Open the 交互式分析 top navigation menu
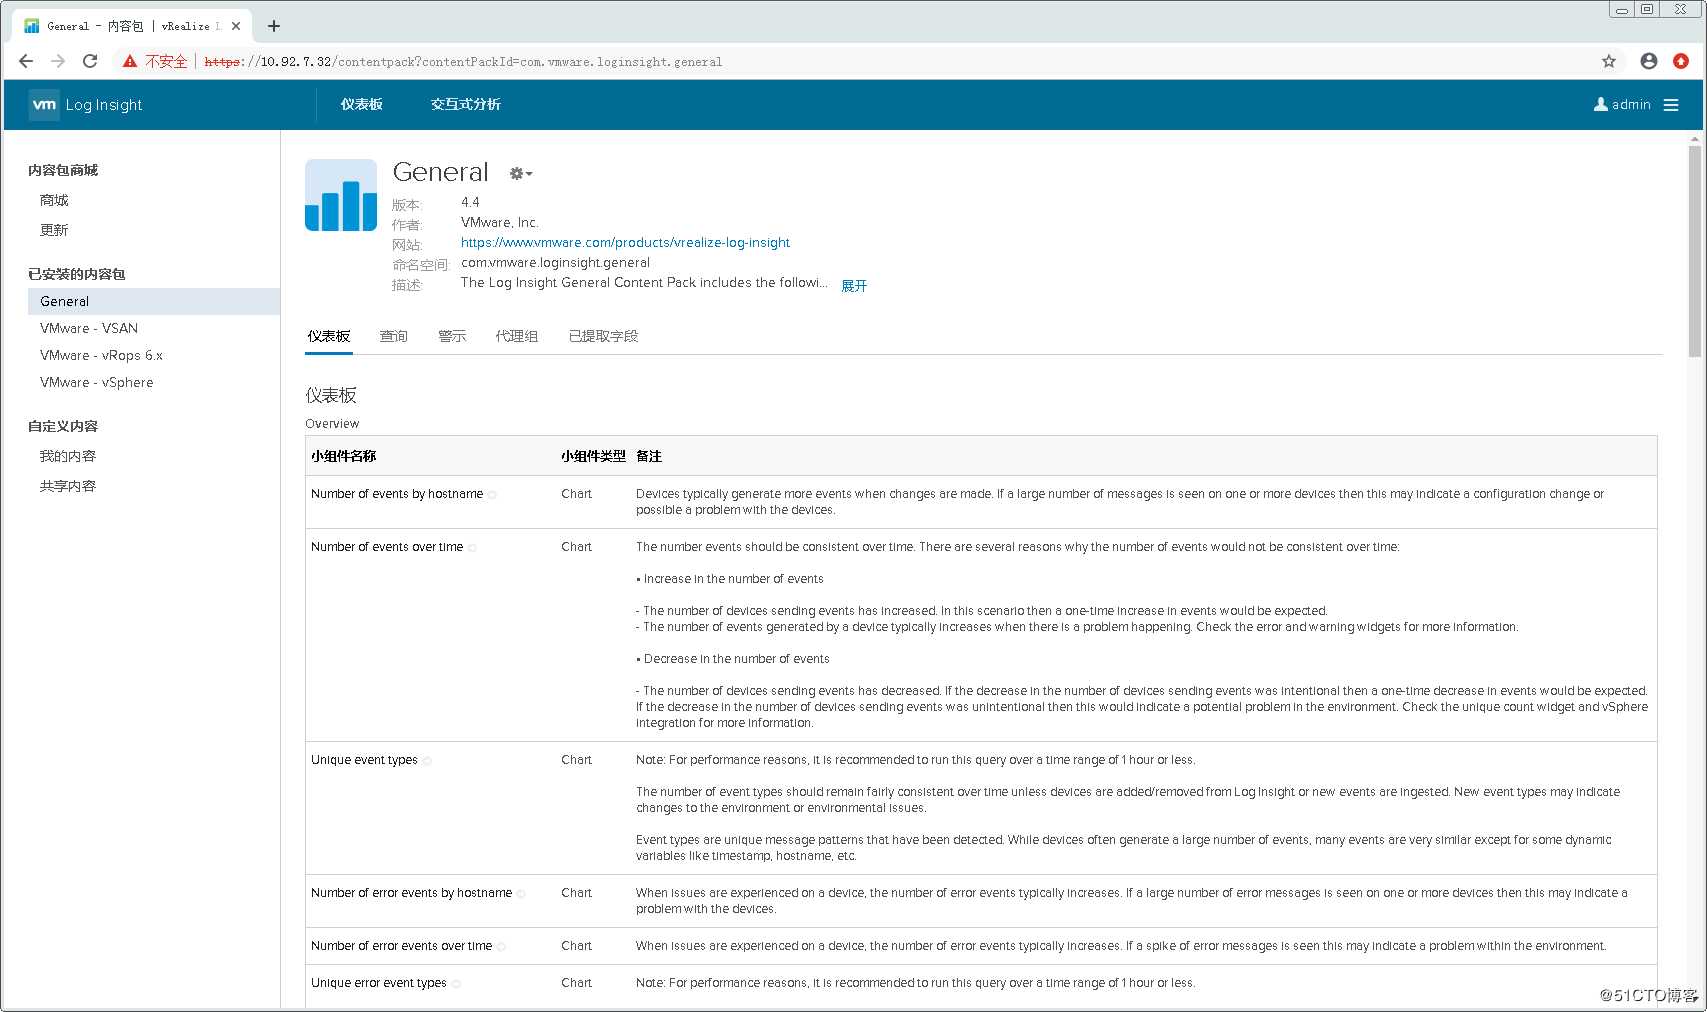The height and width of the screenshot is (1012, 1707). (466, 104)
